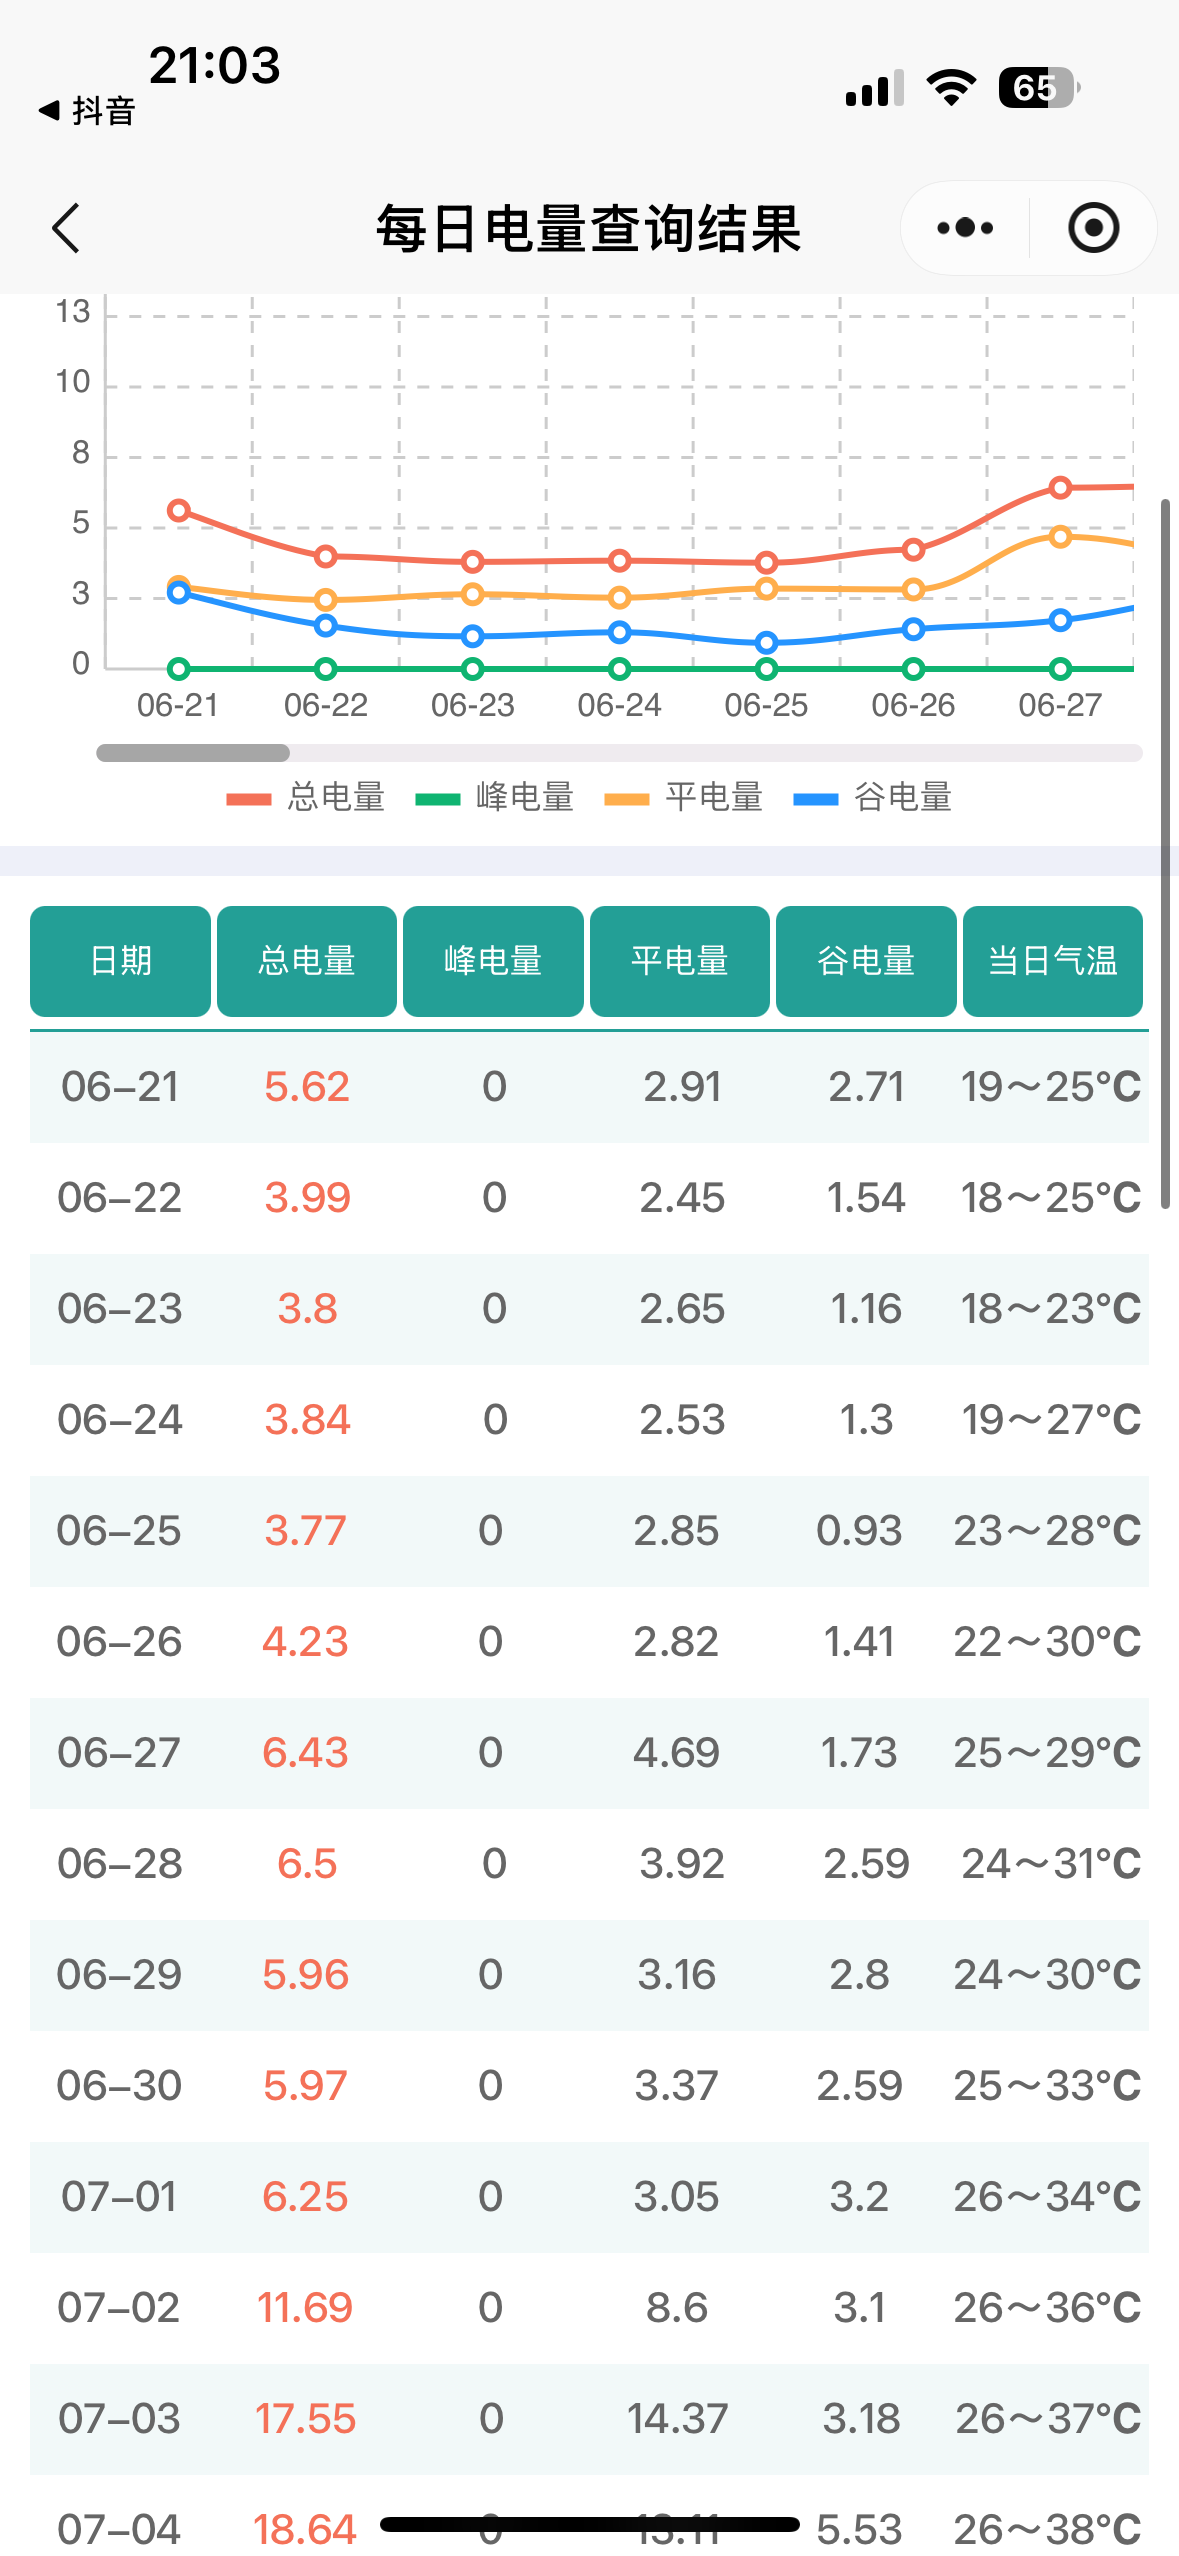1179x2556 pixels.
Task: Tap the 总电量 column header
Action: coord(307,961)
